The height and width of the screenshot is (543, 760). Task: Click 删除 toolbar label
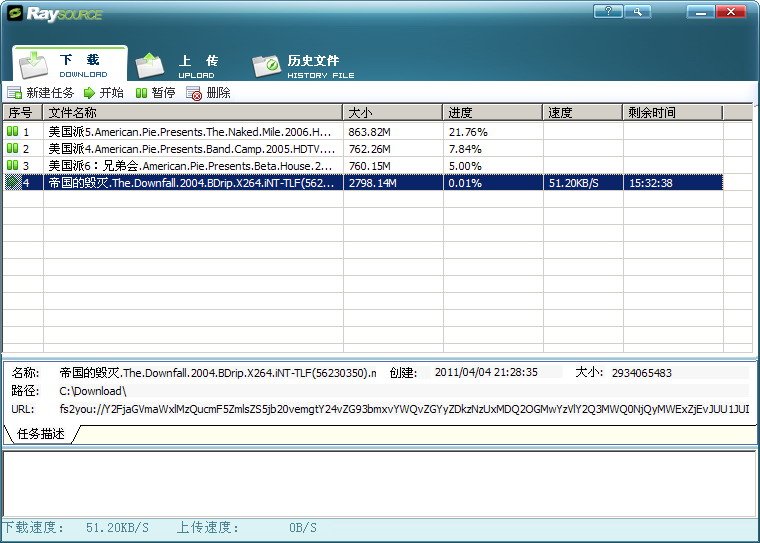pos(218,93)
